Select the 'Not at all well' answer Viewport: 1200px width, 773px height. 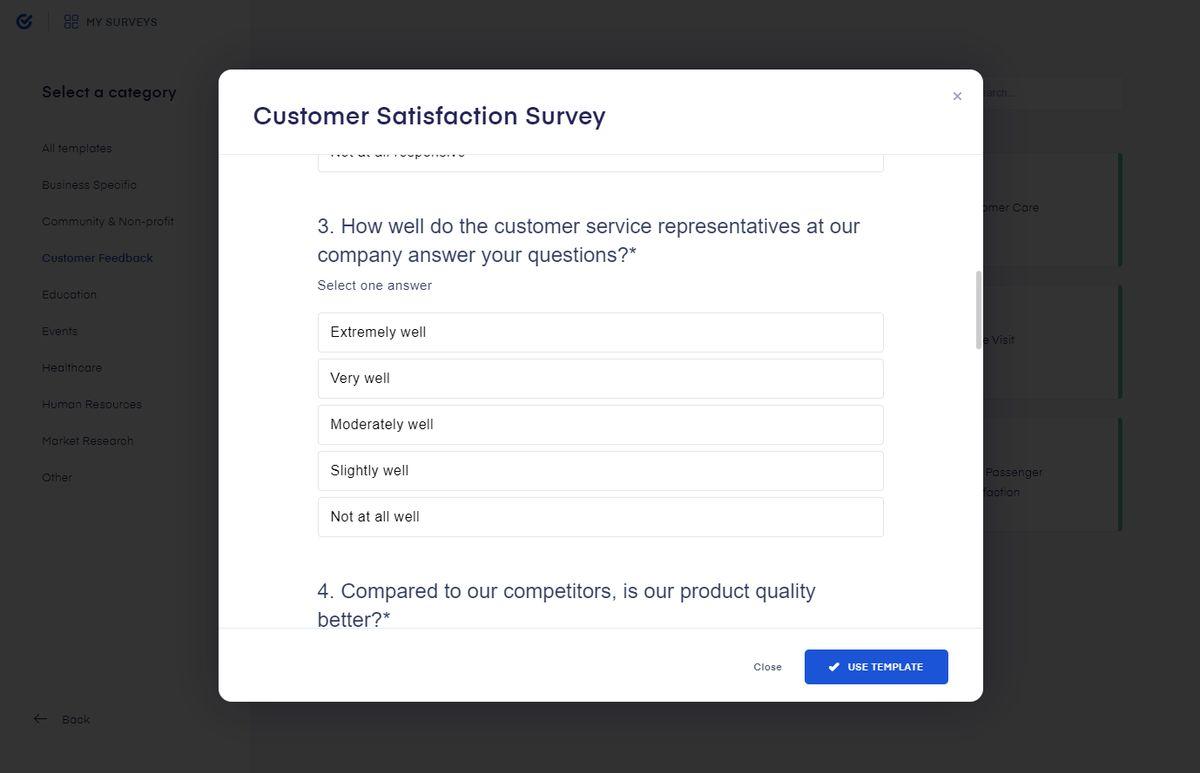[x=600, y=516]
